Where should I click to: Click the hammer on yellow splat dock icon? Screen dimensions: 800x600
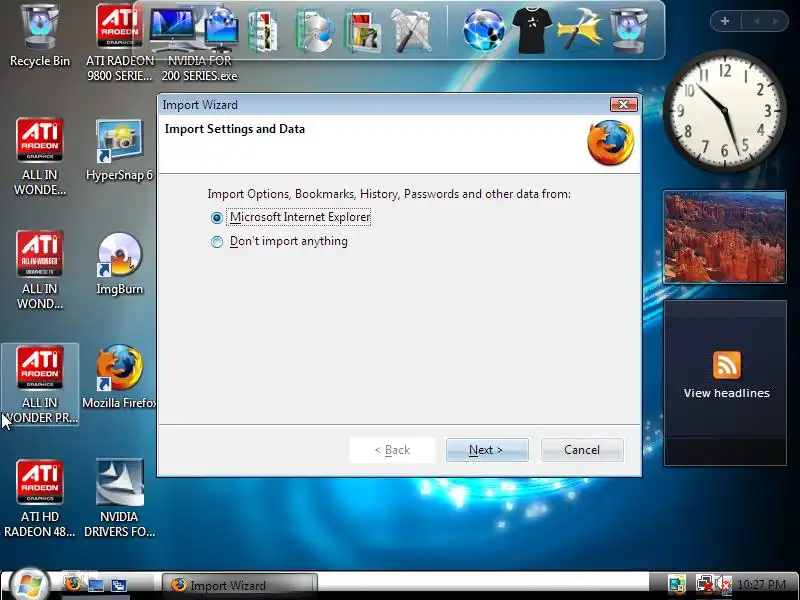(x=580, y=30)
